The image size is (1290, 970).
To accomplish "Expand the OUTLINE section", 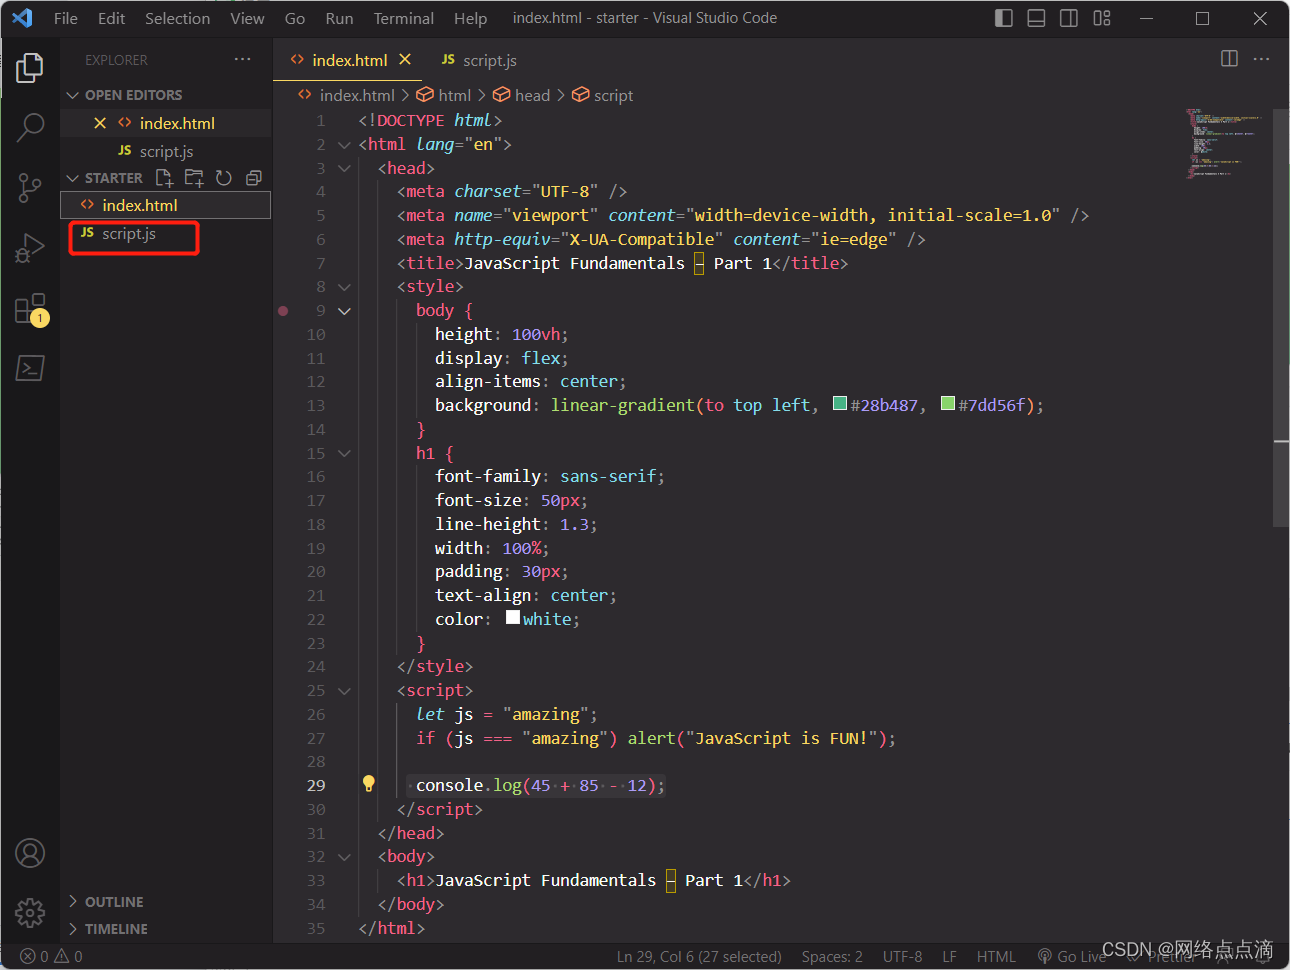I will coord(72,902).
